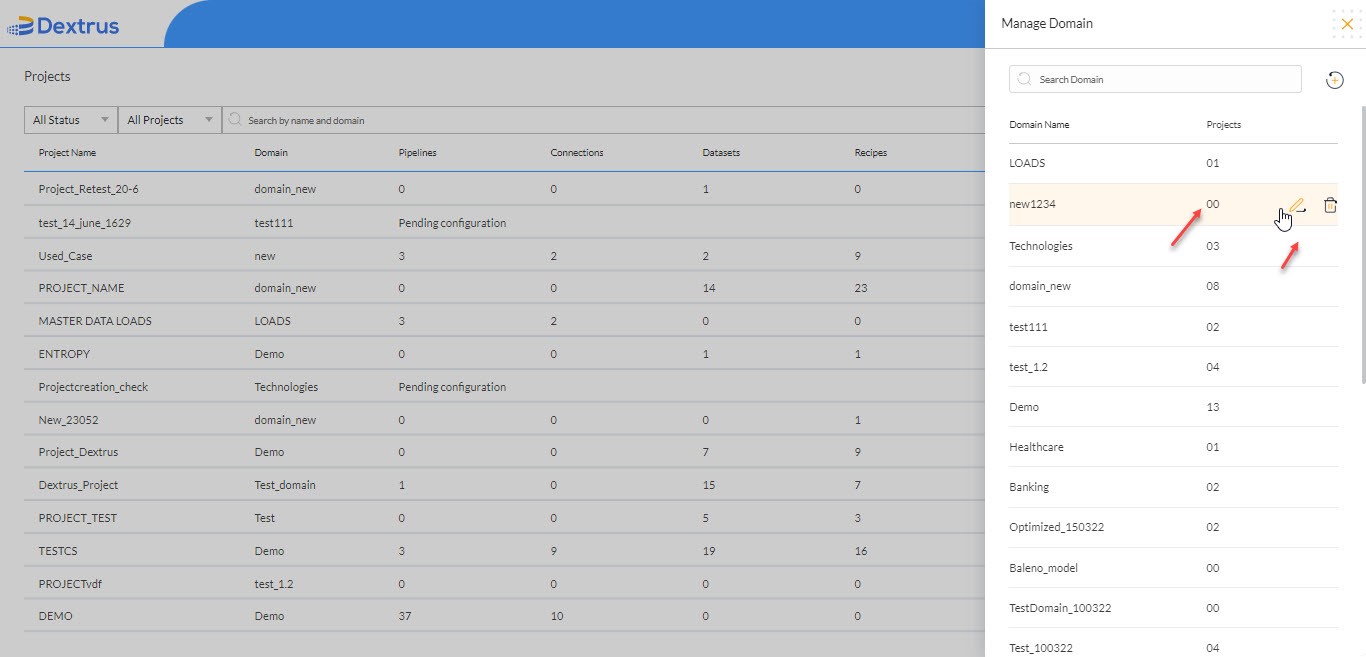Delete the new1234 domain with trash icon
Image resolution: width=1366 pixels, height=657 pixels.
tap(1330, 205)
